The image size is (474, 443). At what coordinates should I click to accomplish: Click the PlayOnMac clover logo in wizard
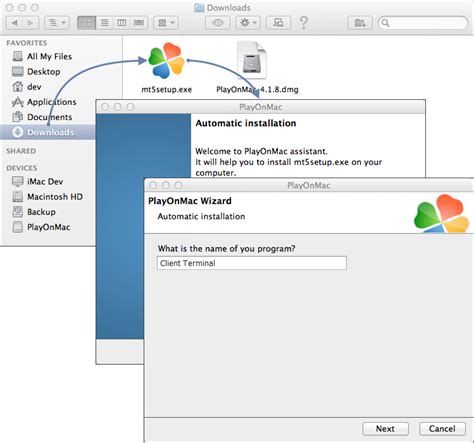pyautogui.click(x=443, y=214)
